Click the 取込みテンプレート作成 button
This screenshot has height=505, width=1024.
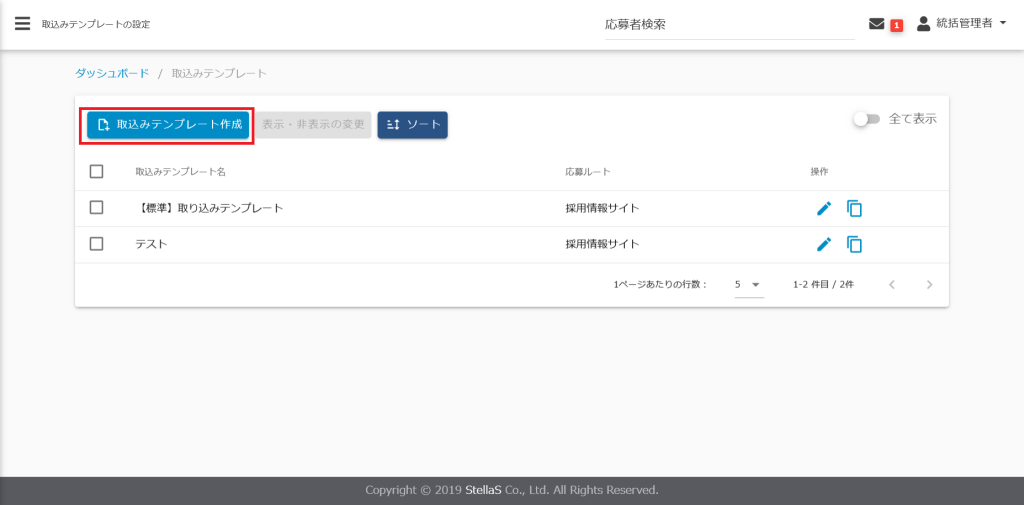pyautogui.click(x=168, y=125)
